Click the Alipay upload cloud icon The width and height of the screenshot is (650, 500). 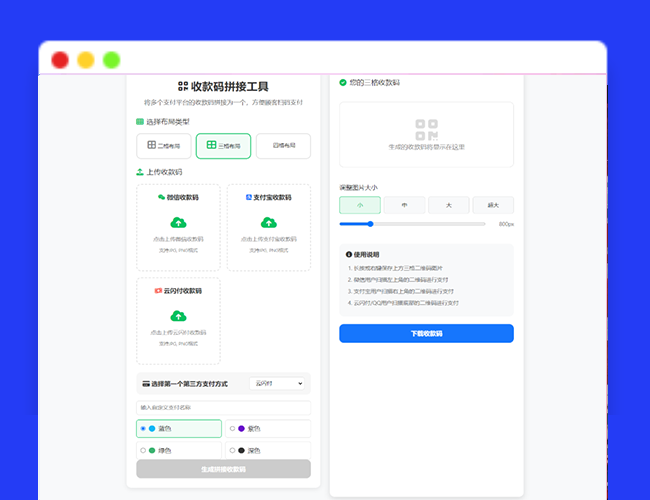pos(269,223)
